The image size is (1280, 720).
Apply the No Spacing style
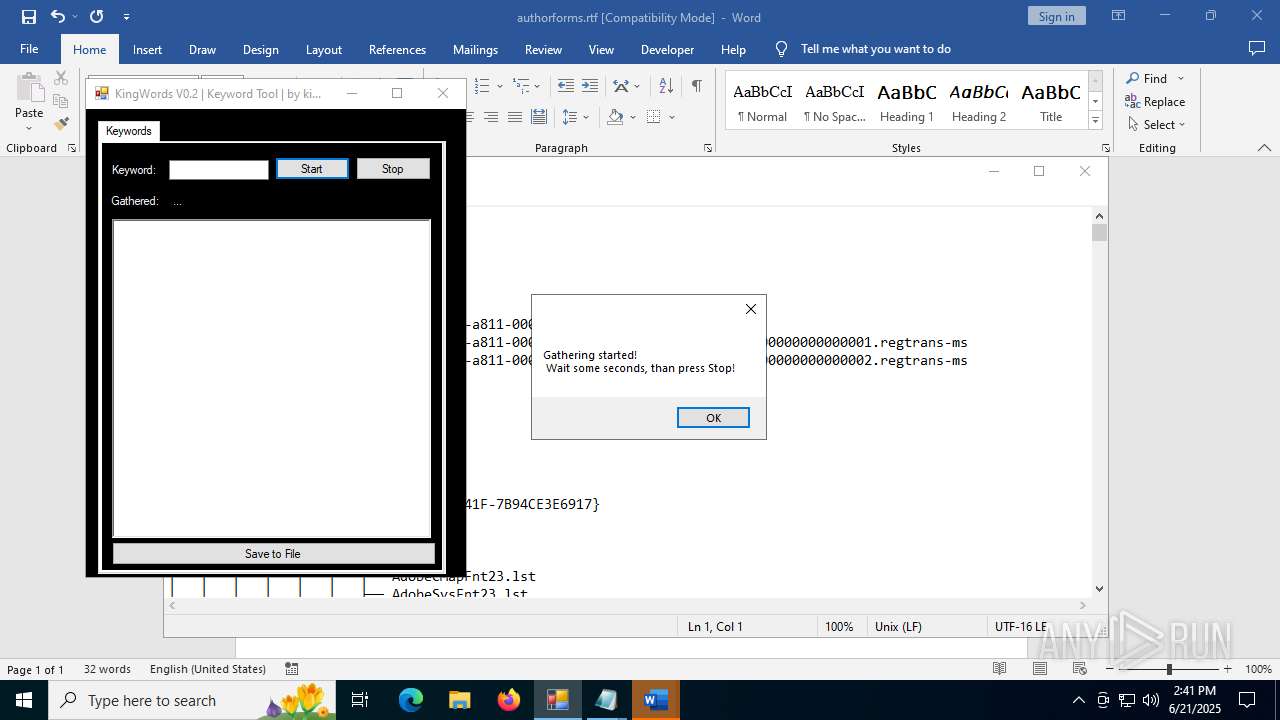[x=834, y=101]
